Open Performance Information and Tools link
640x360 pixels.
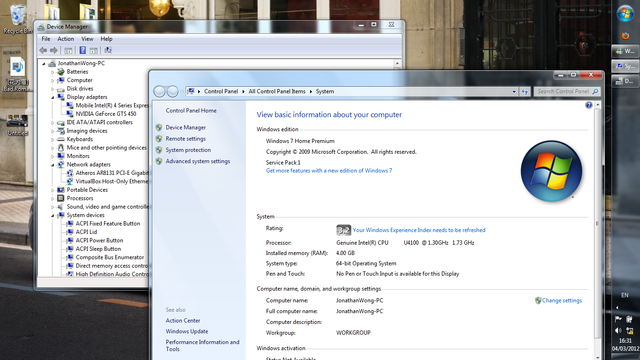coord(202,345)
